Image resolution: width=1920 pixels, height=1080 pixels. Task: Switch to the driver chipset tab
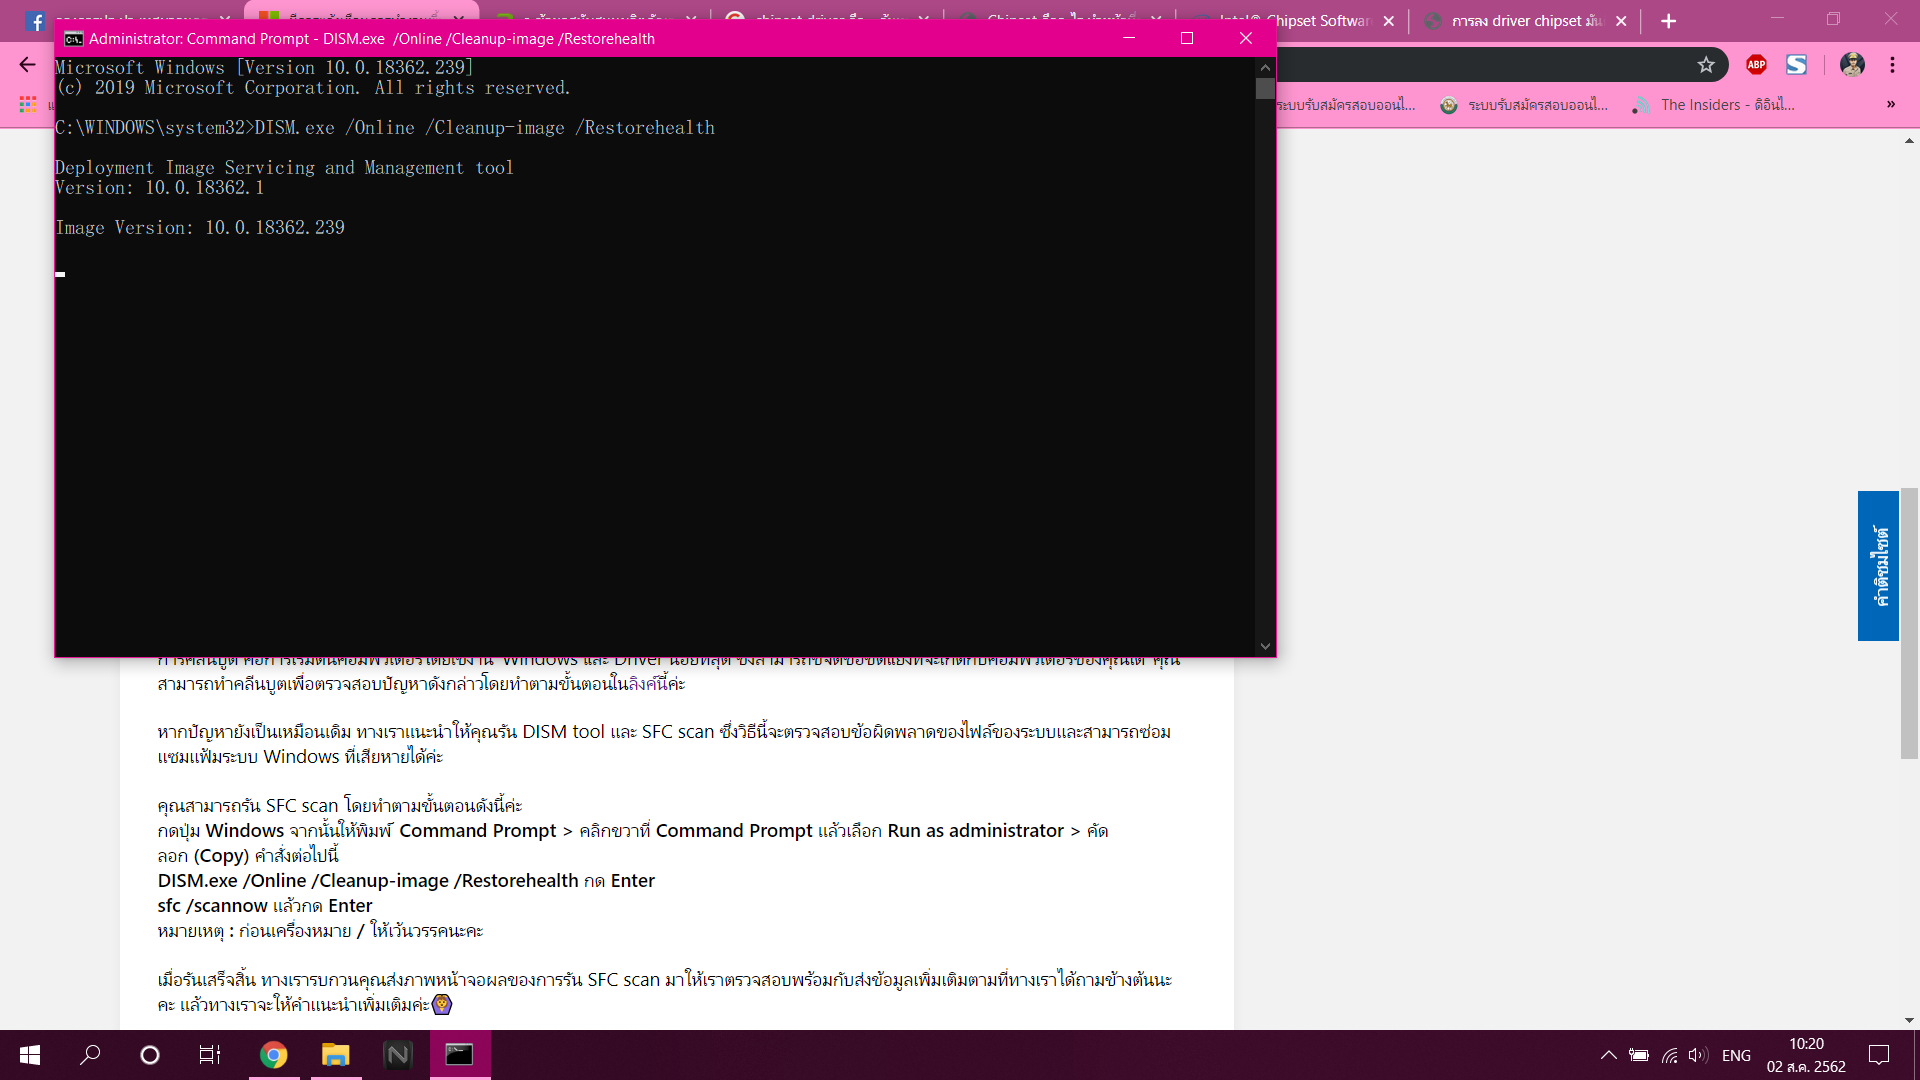pyautogui.click(x=1525, y=21)
